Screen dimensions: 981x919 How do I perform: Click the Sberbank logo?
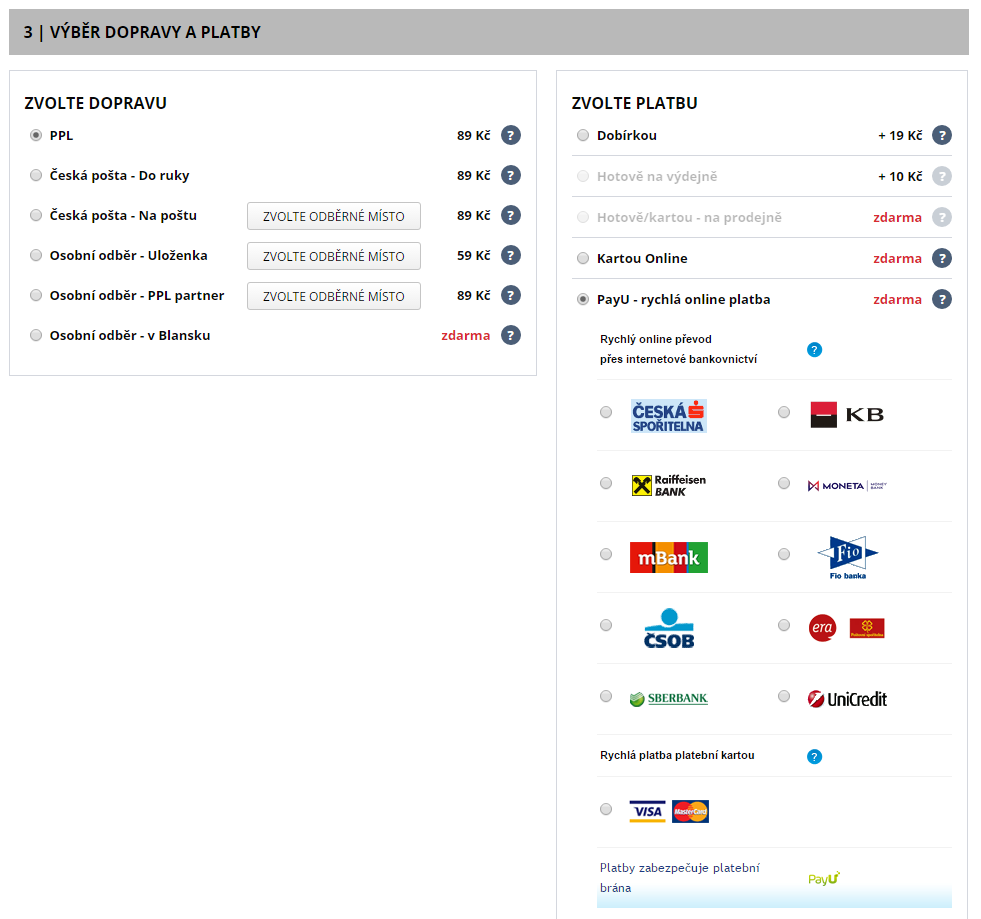[x=668, y=699]
